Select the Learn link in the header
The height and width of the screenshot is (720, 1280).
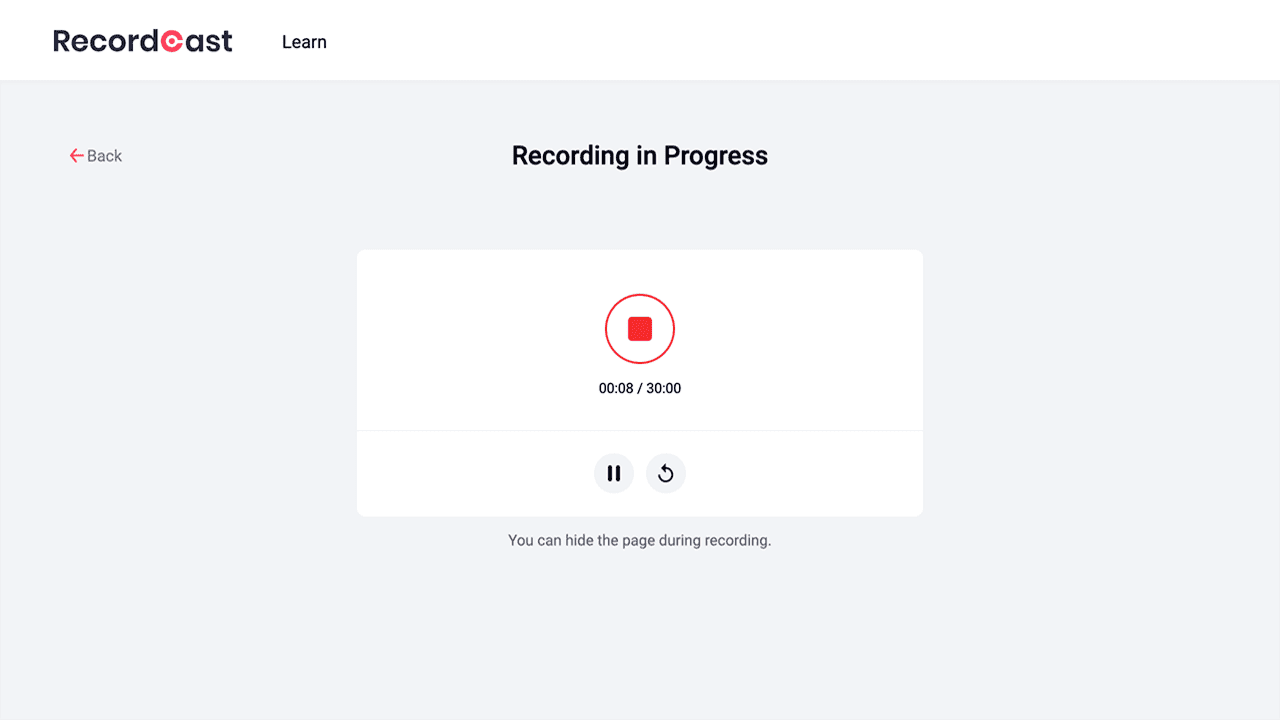click(x=304, y=42)
